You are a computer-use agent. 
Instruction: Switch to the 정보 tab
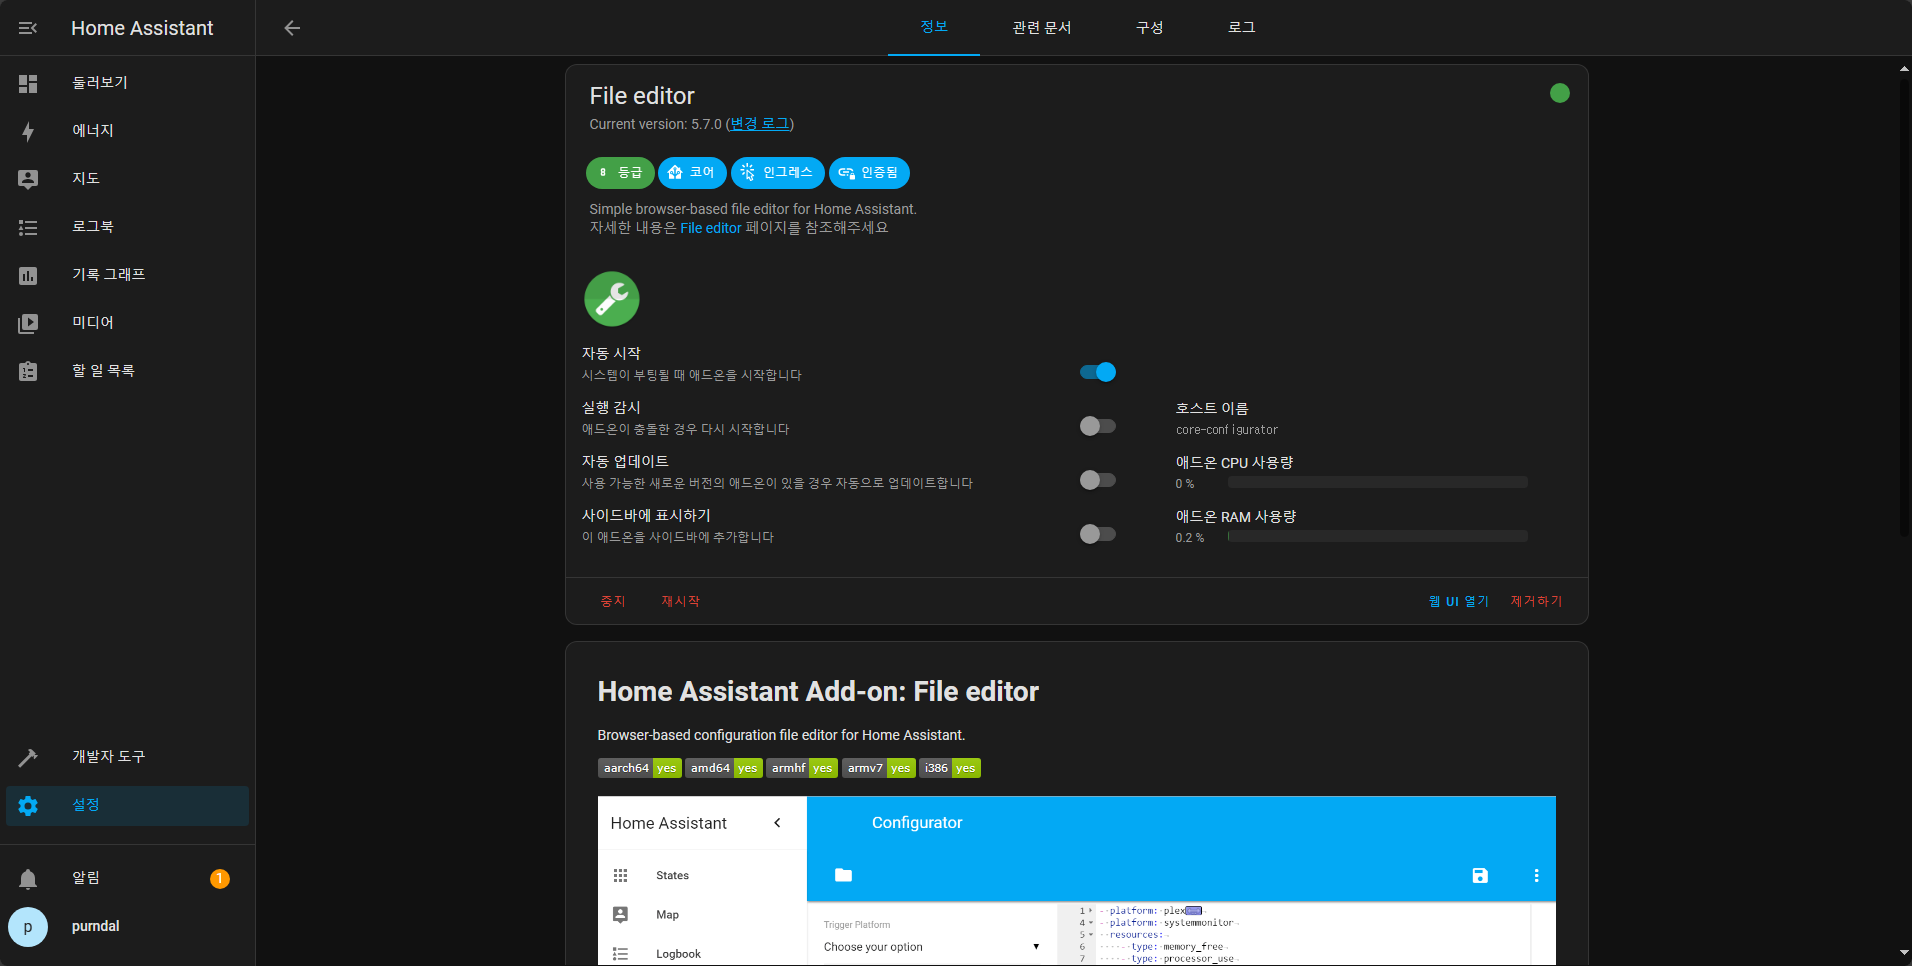pos(934,27)
